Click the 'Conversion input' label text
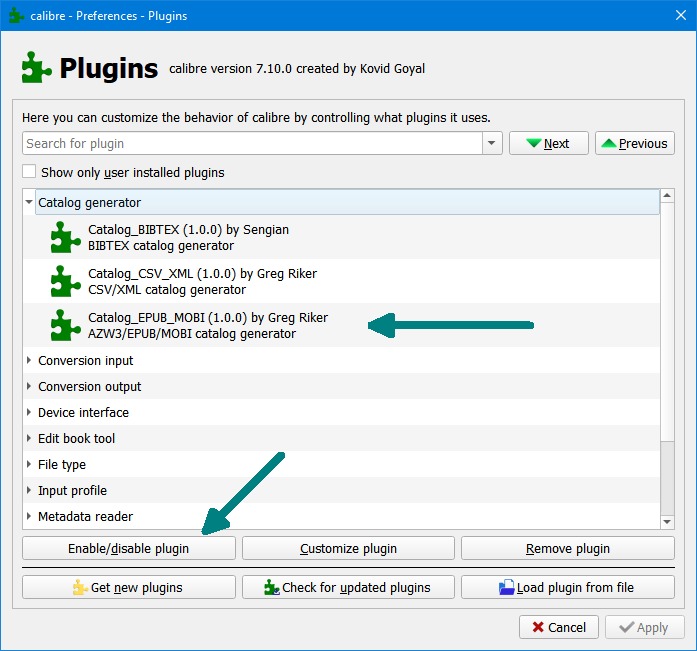The height and width of the screenshot is (651, 697). pyautogui.click(x=85, y=361)
